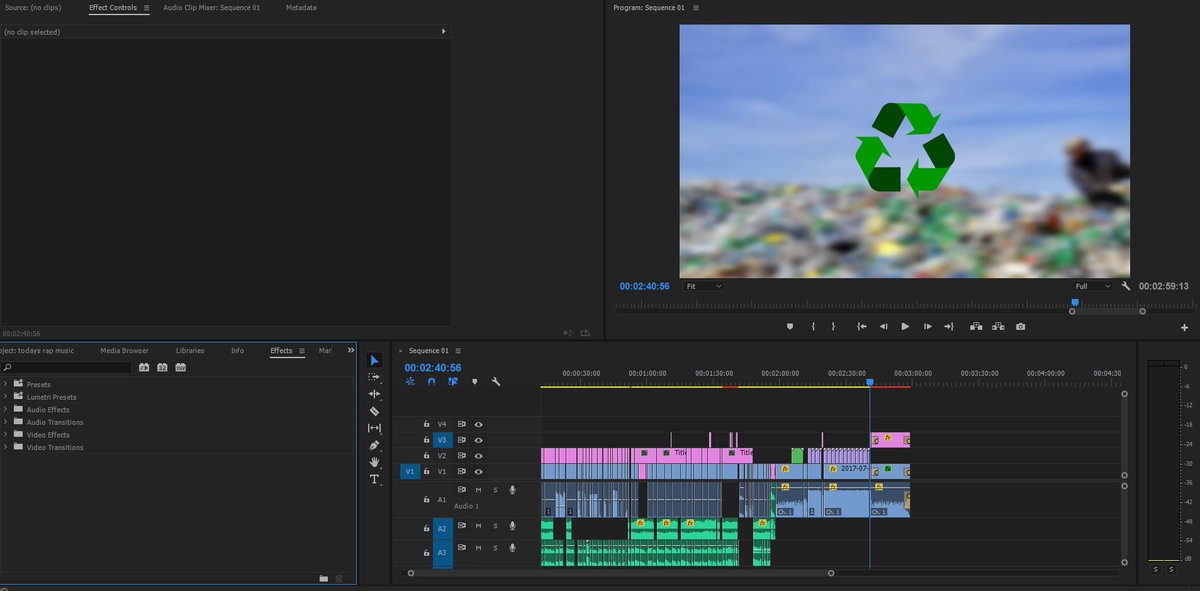Click the Export Frame camera icon
Viewport: 1200px width, 591px height.
click(x=1020, y=326)
